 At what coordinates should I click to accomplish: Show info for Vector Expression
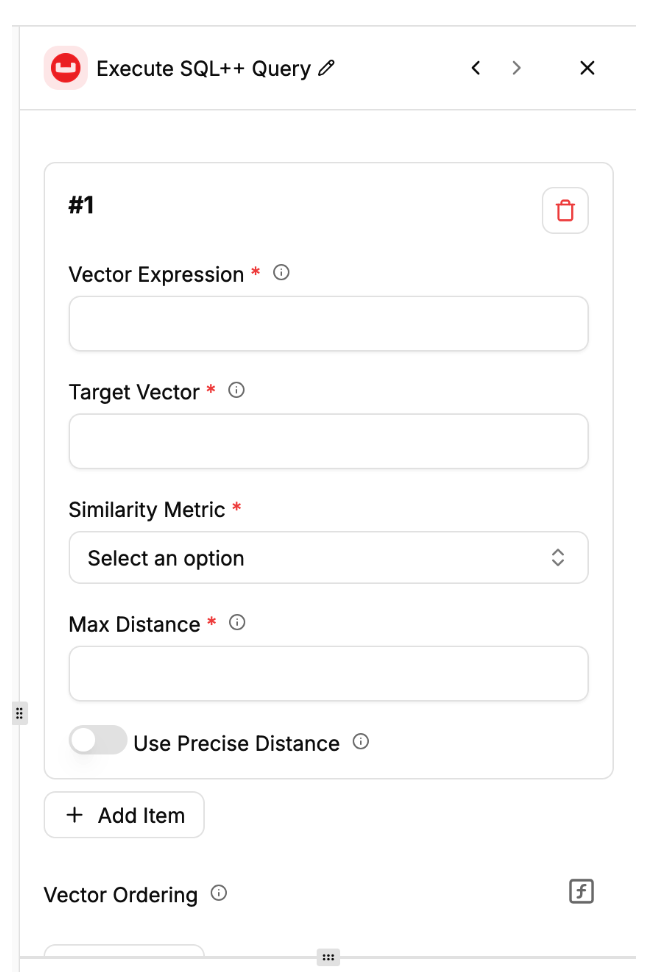(x=282, y=273)
